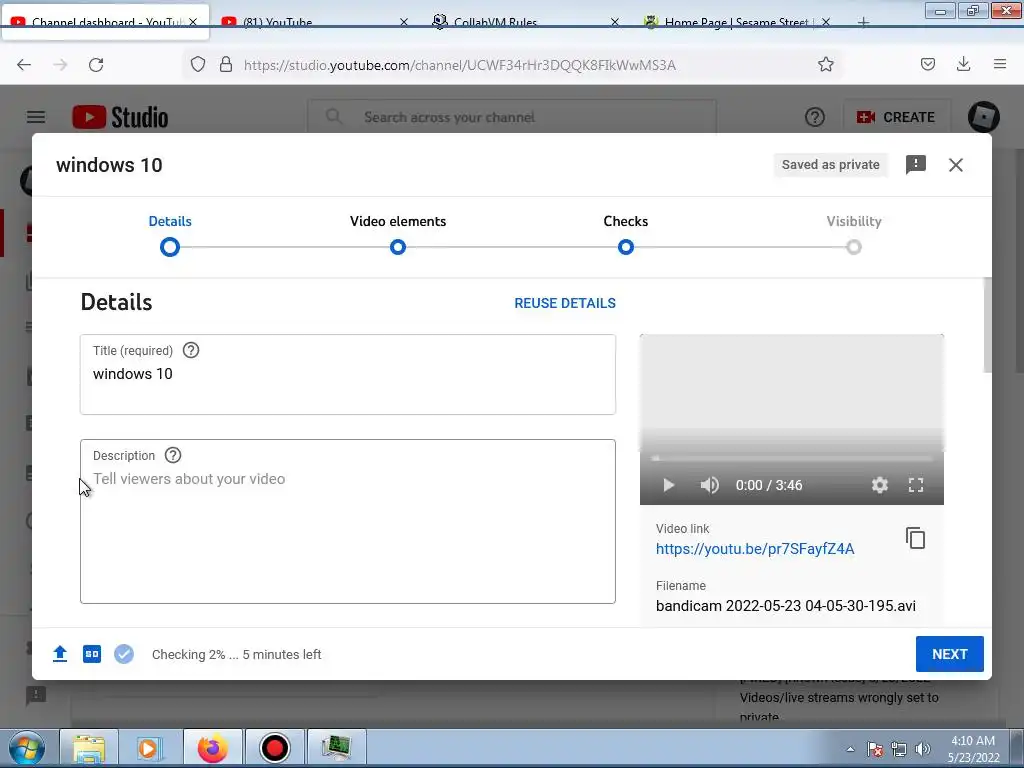Image resolution: width=1024 pixels, height=768 pixels.
Task: Open a new browser tab with plus
Action: coord(863,23)
